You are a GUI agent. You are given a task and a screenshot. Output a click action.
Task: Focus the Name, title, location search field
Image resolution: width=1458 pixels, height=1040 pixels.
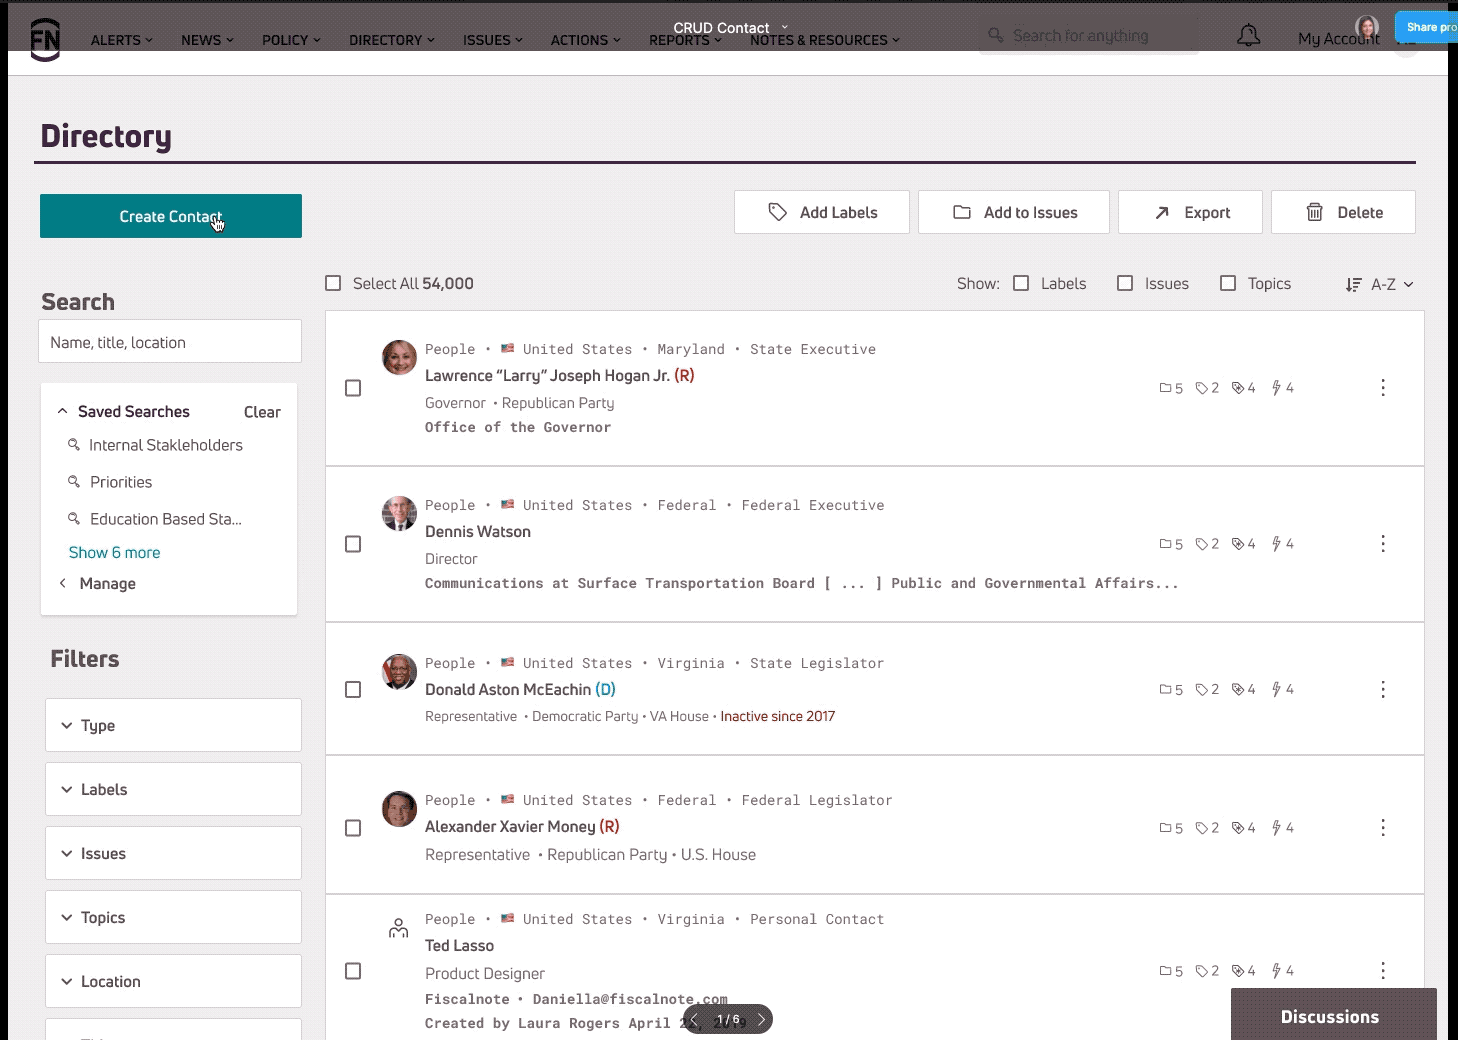(170, 342)
